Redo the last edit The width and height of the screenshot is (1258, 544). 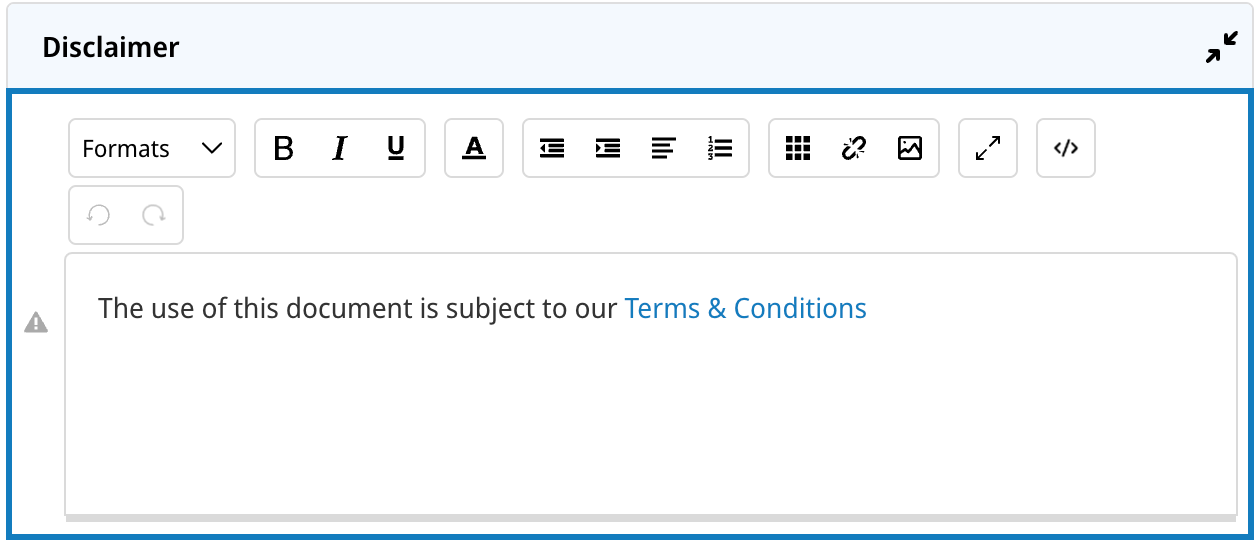(x=154, y=215)
